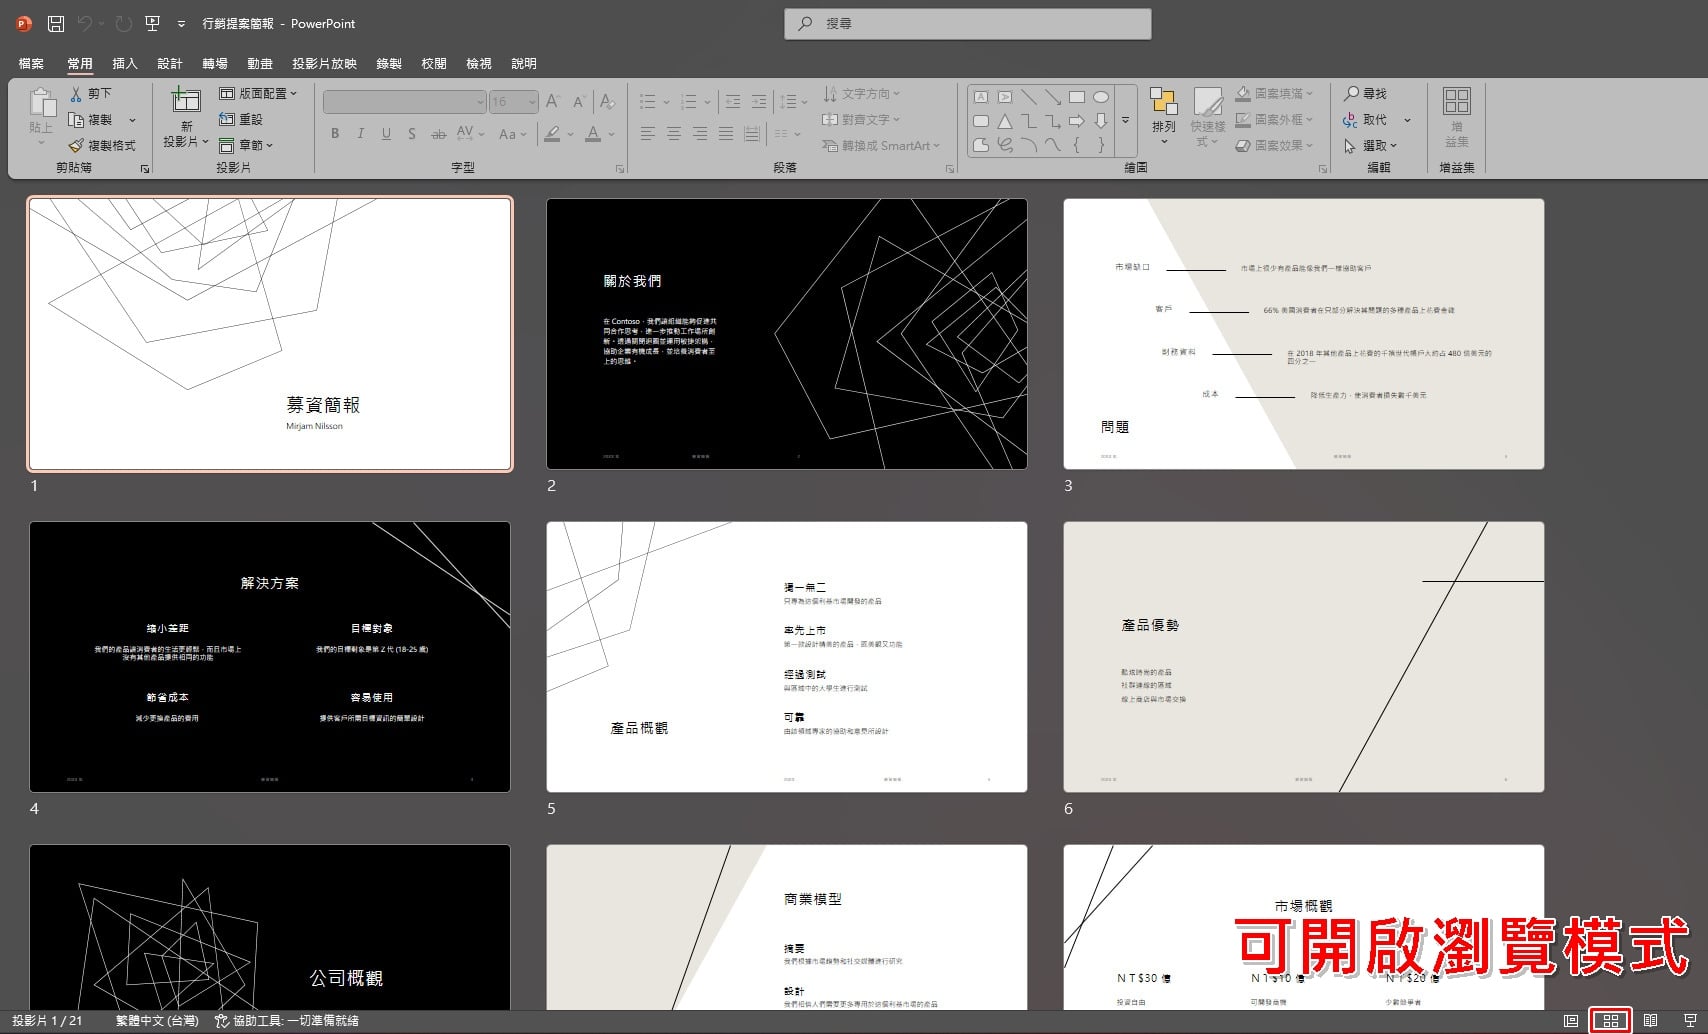Viewport: 1708px width, 1034px height.
Task: Select slide 5 產品概觀 thumbnail
Action: click(x=787, y=657)
